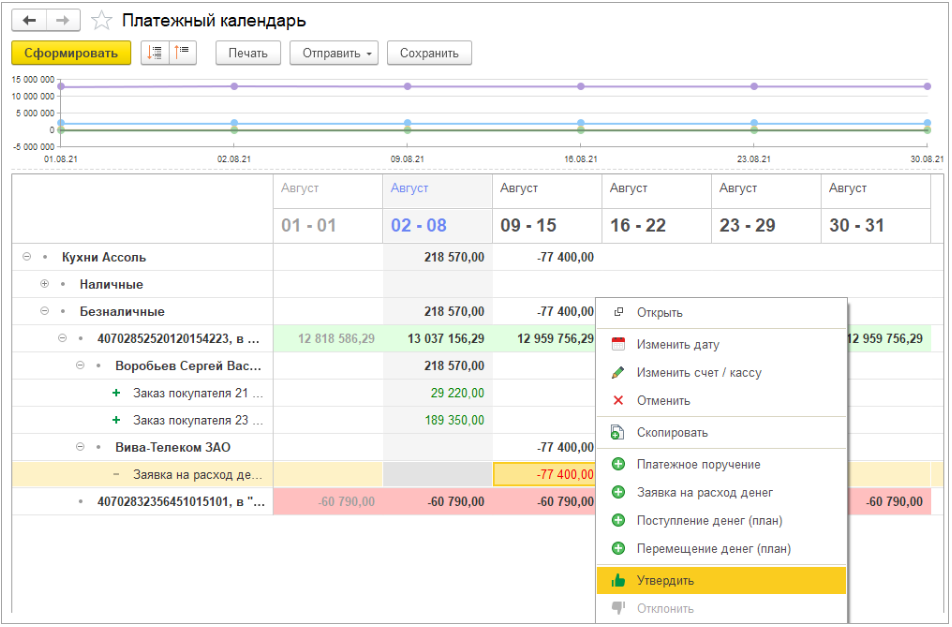Click the collapse all groups toolbar icon
Image resolution: width=952 pixels, height=627 pixels.
point(155,53)
